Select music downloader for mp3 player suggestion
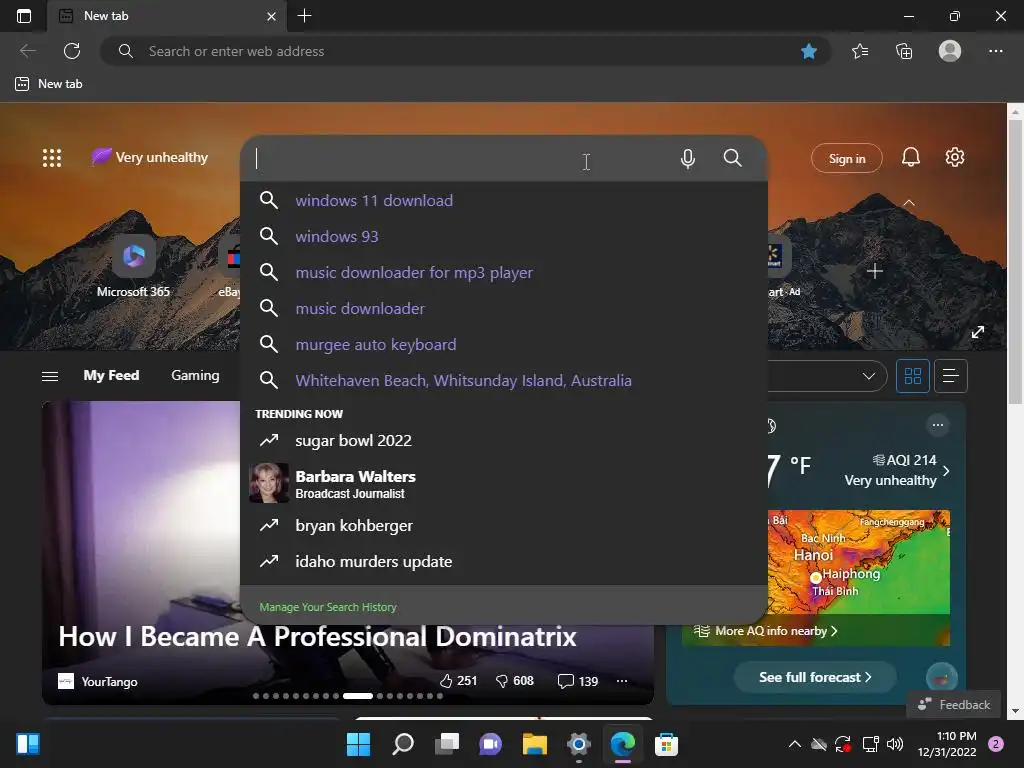Viewport: 1024px width, 768px height. [x=504, y=272]
